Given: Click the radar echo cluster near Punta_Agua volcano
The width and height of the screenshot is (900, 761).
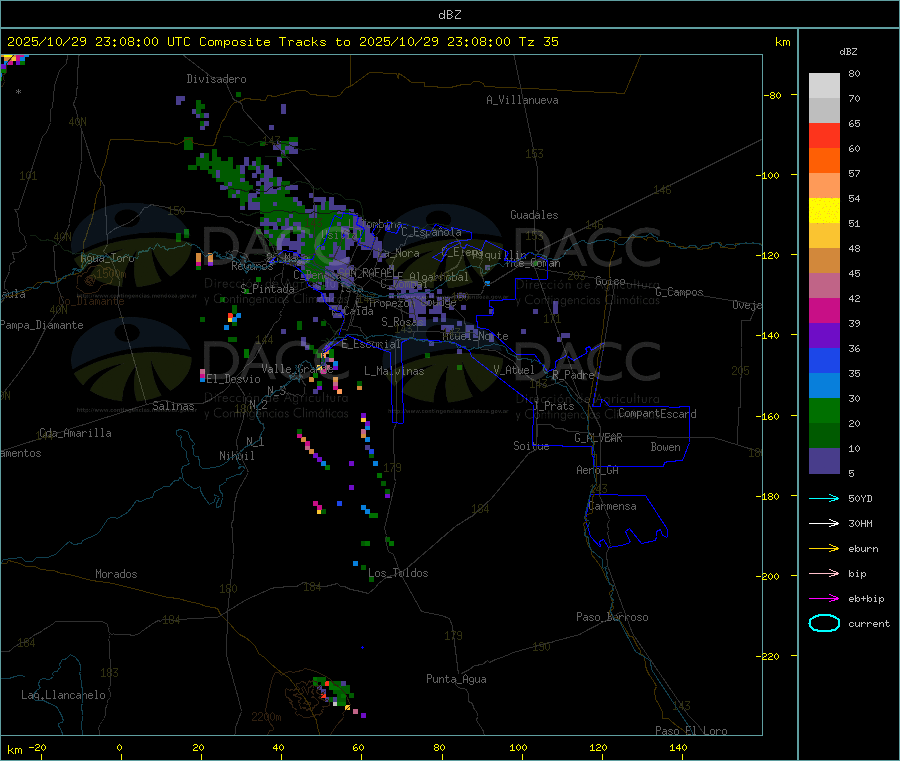Looking at the screenshot, I should [335, 693].
